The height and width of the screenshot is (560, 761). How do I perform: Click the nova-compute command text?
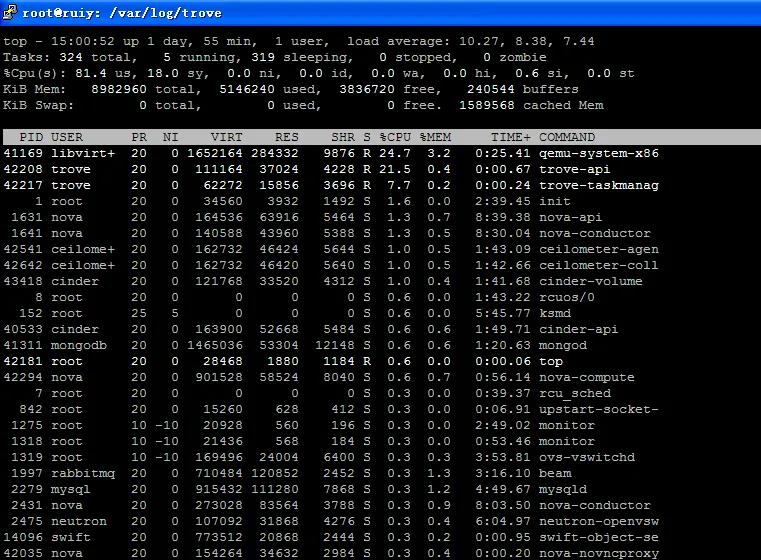[587, 378]
